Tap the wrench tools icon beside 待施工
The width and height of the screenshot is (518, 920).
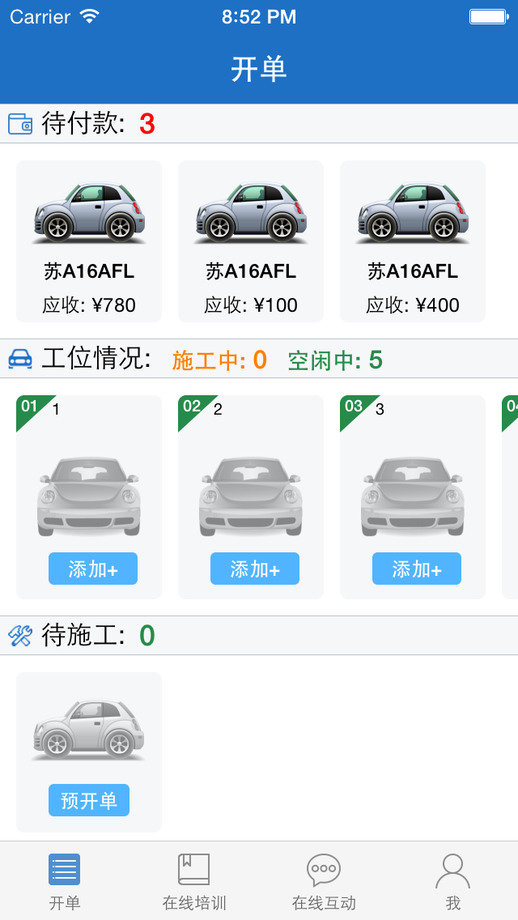20,635
